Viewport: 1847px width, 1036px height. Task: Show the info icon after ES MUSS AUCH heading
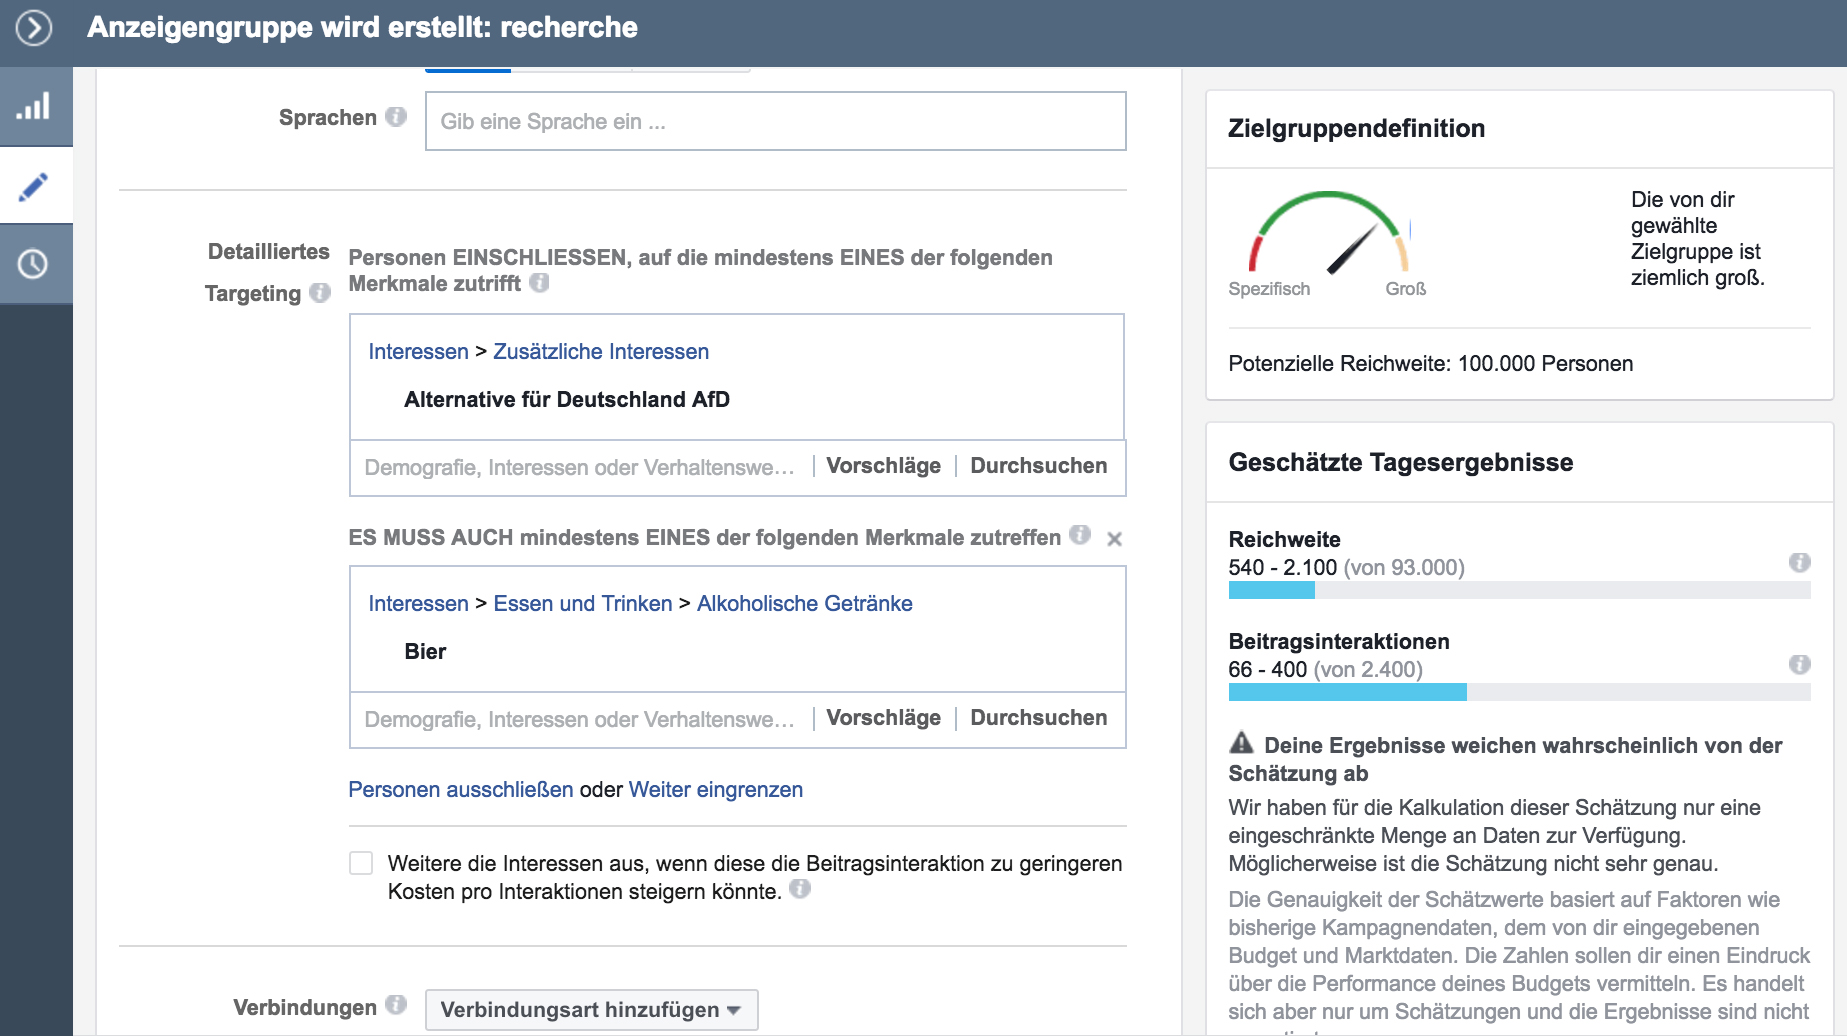coord(1080,535)
